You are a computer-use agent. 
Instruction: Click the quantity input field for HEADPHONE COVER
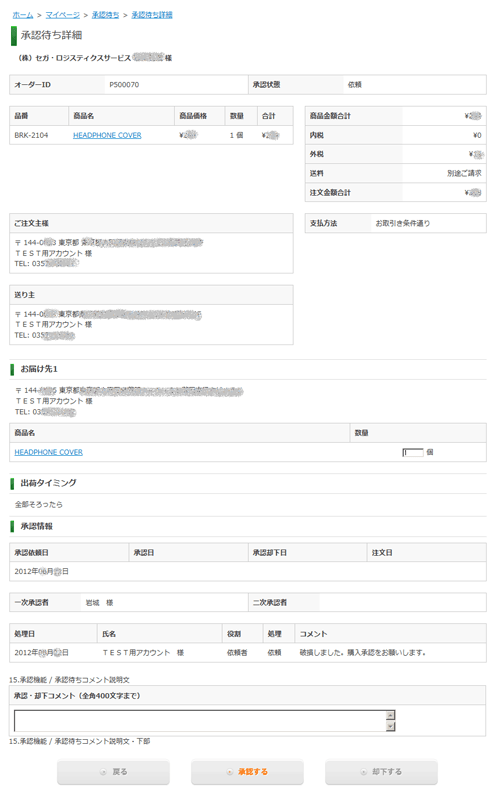[x=413, y=452]
